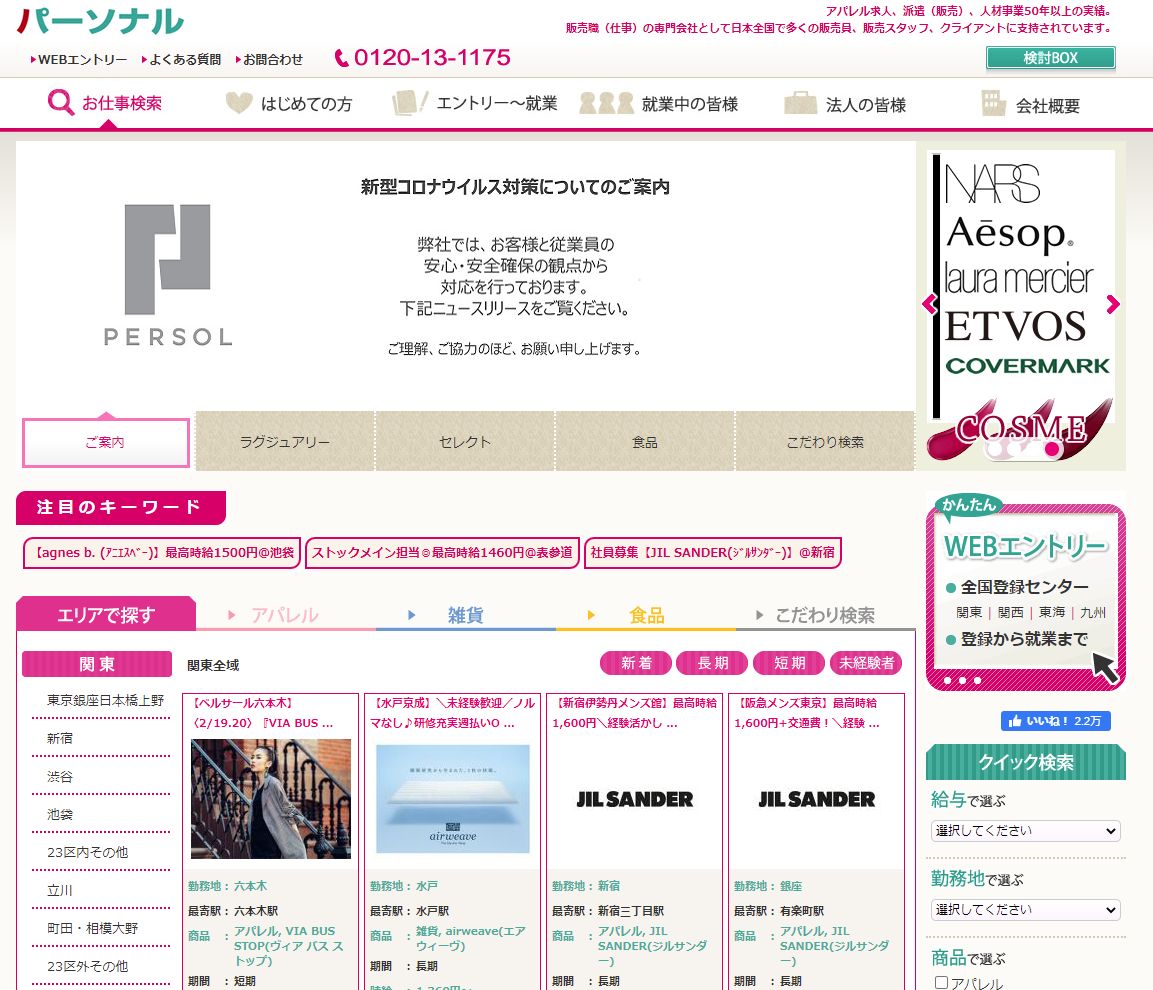Select the はじめての方 navigation item
The height and width of the screenshot is (990, 1153).
click(289, 104)
